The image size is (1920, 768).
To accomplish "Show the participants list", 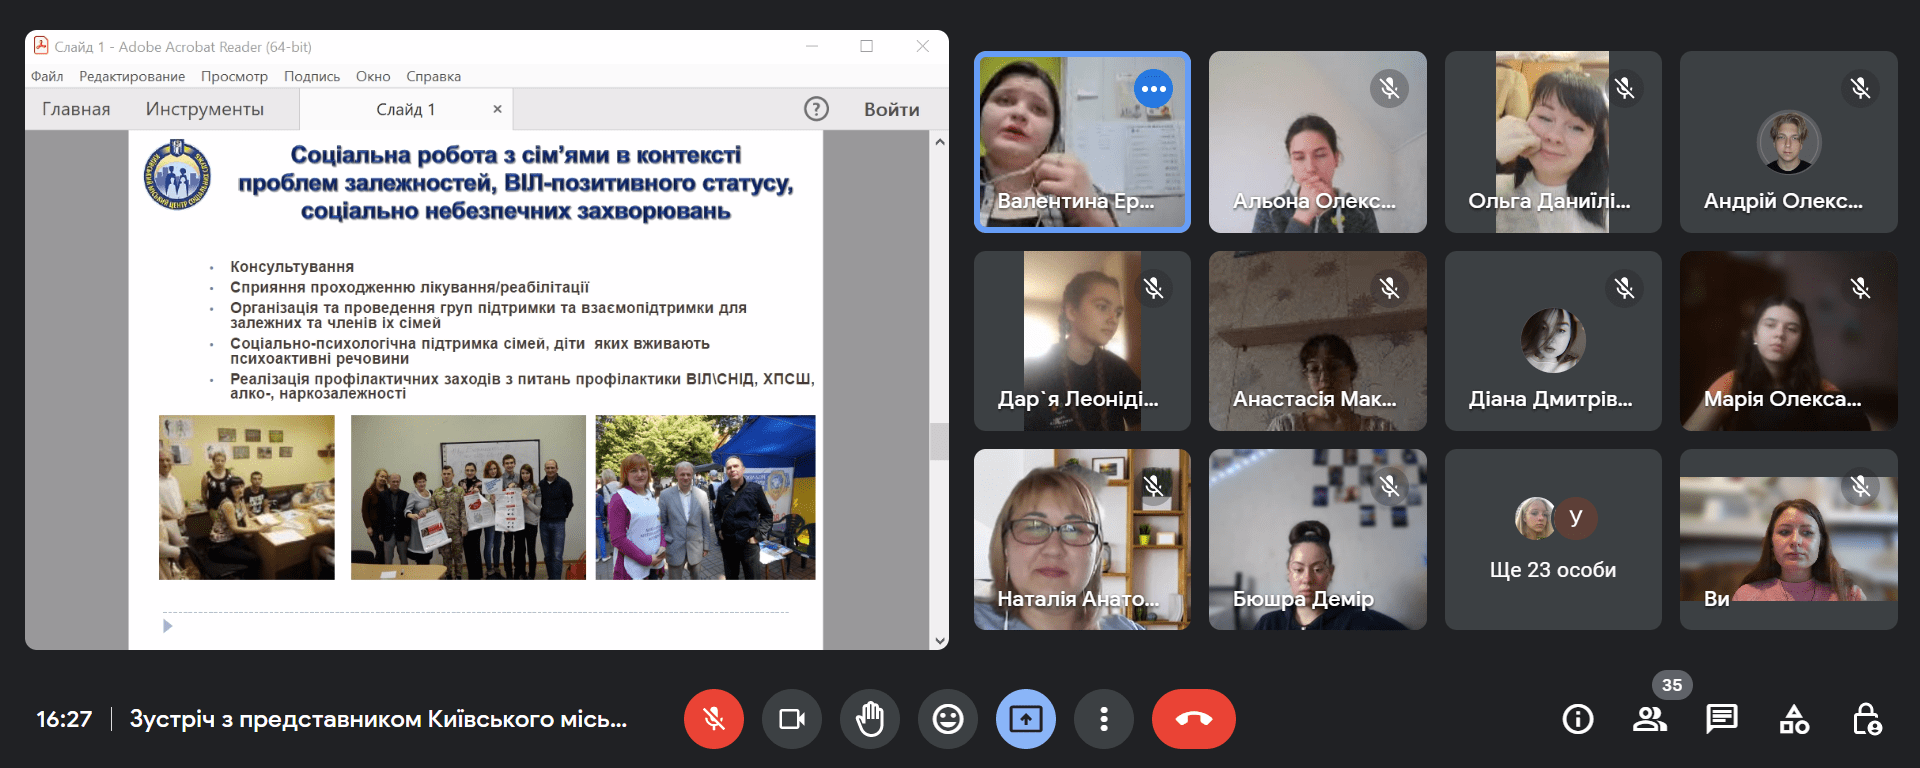I will tap(1650, 719).
